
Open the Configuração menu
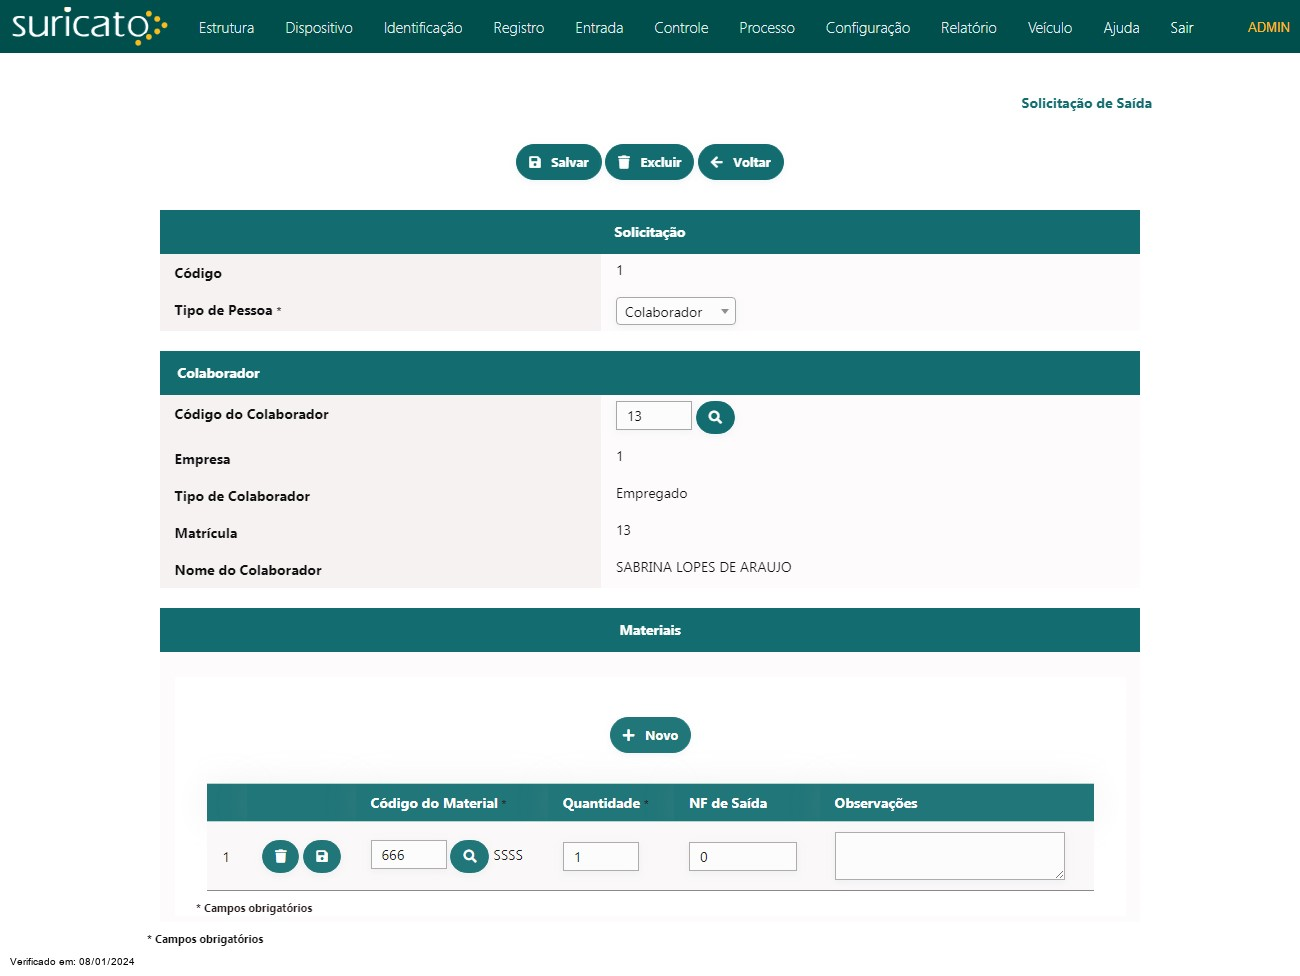click(x=867, y=28)
